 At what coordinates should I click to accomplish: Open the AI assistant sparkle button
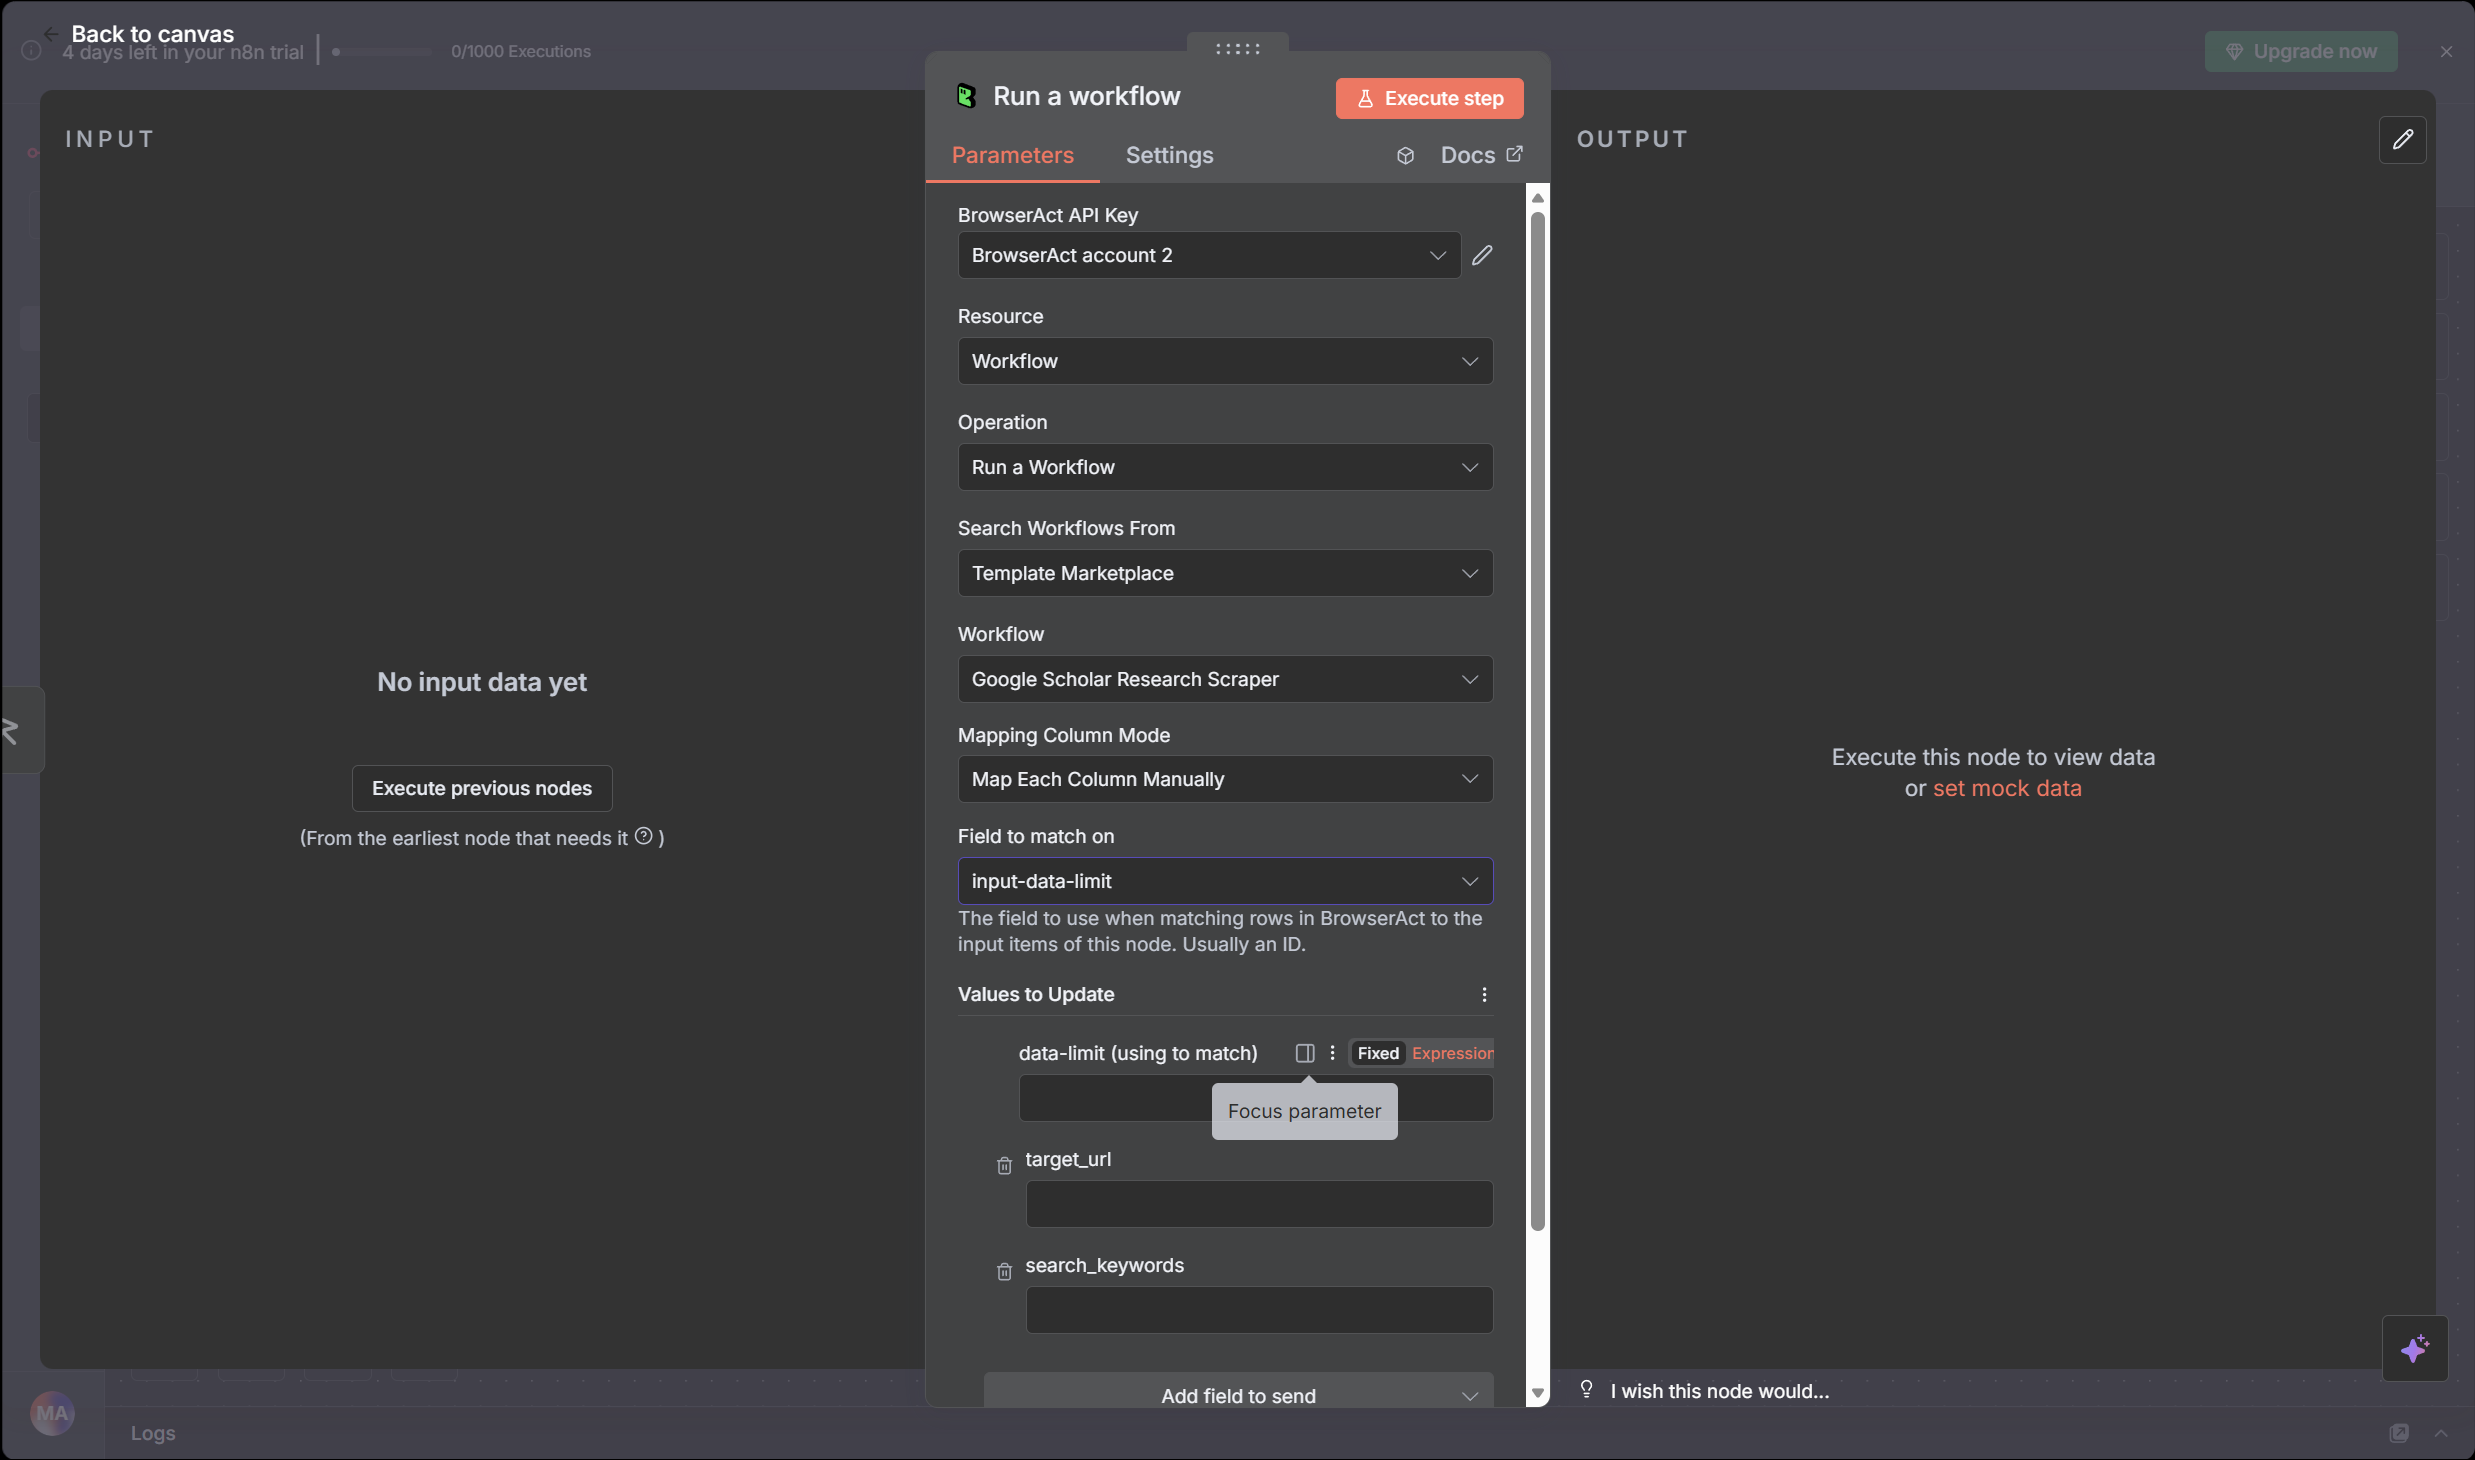2414,1348
